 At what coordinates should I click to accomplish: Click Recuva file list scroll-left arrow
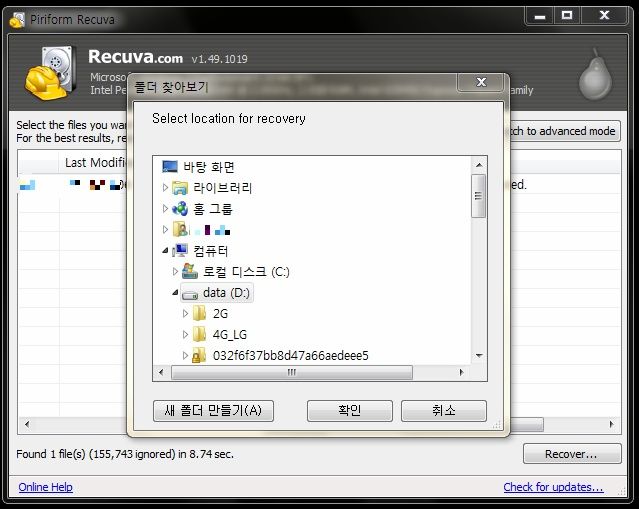(x=27, y=424)
